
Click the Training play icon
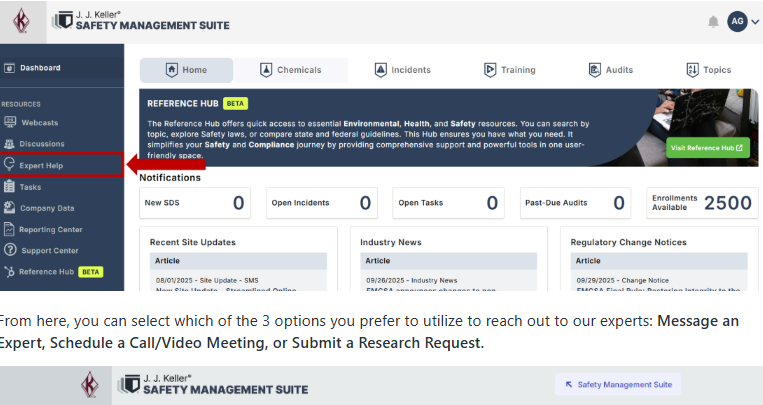point(490,70)
